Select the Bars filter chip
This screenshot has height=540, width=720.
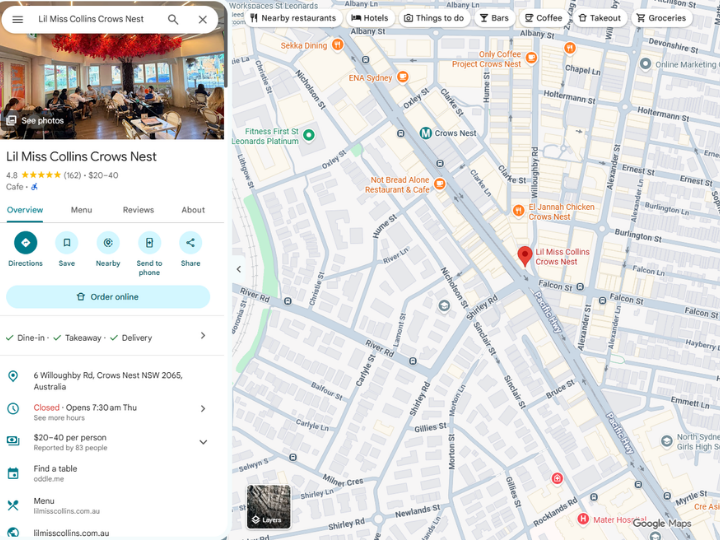coord(494,18)
